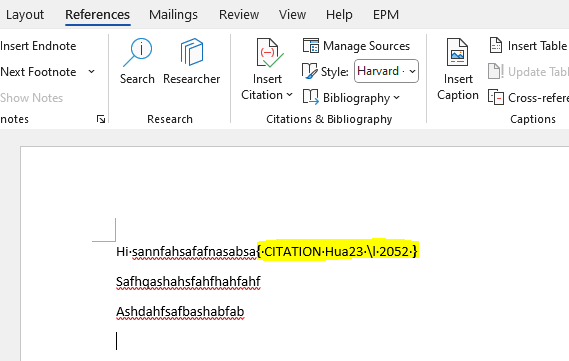This screenshot has height=361, width=569.
Task: Switch to the Mailings tab
Action: coord(173,15)
